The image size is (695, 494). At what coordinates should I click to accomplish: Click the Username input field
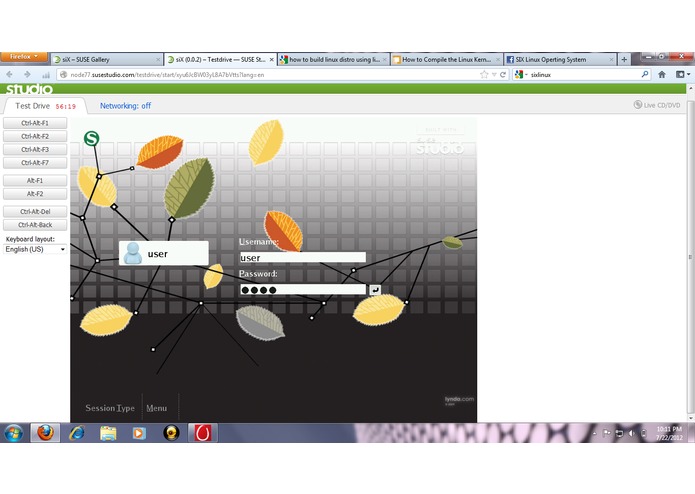[x=303, y=257]
